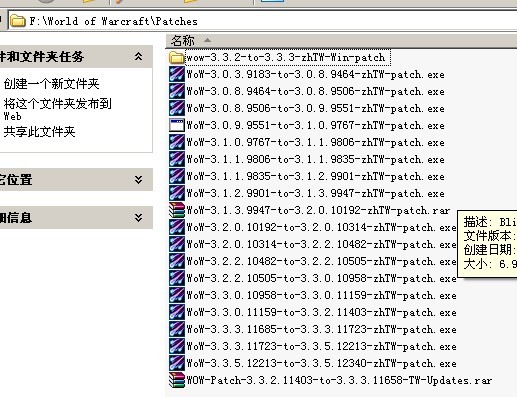This screenshot has height=397, width=517.
Task: Click the WoW-3.1.1.9806-to-3.1.1.9835 patch icon
Action: [177, 159]
